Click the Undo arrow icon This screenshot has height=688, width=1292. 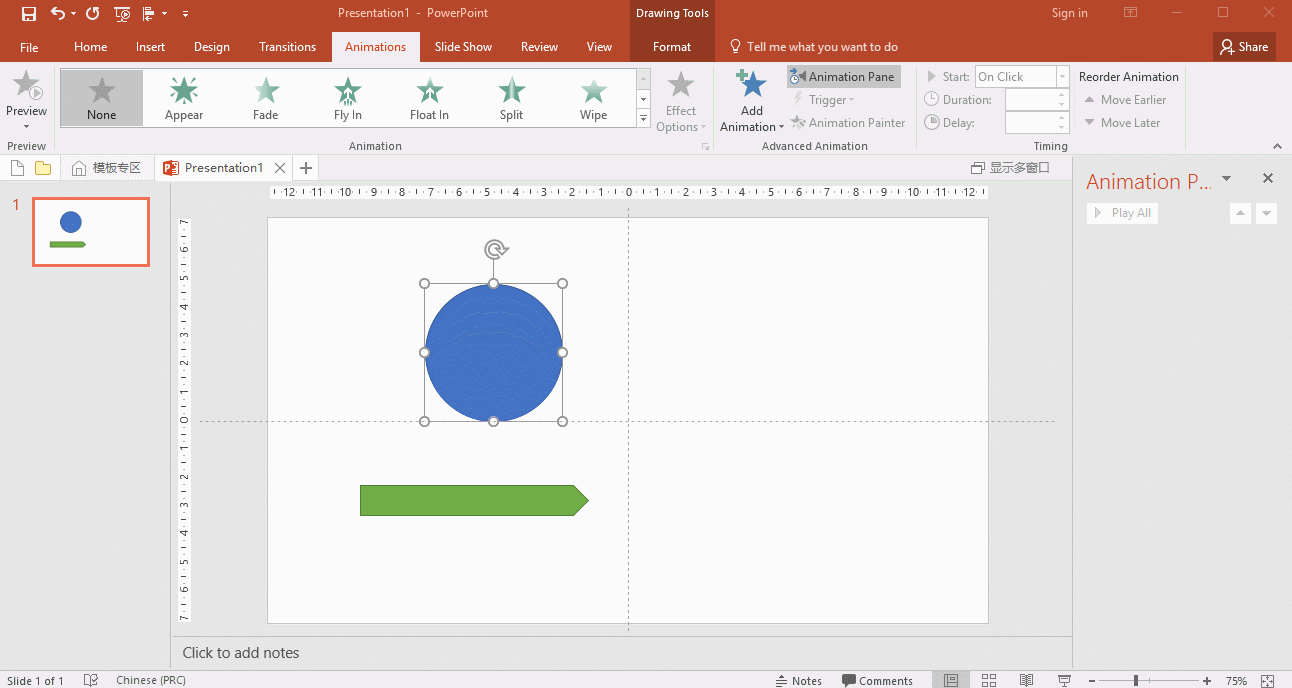[x=57, y=14]
